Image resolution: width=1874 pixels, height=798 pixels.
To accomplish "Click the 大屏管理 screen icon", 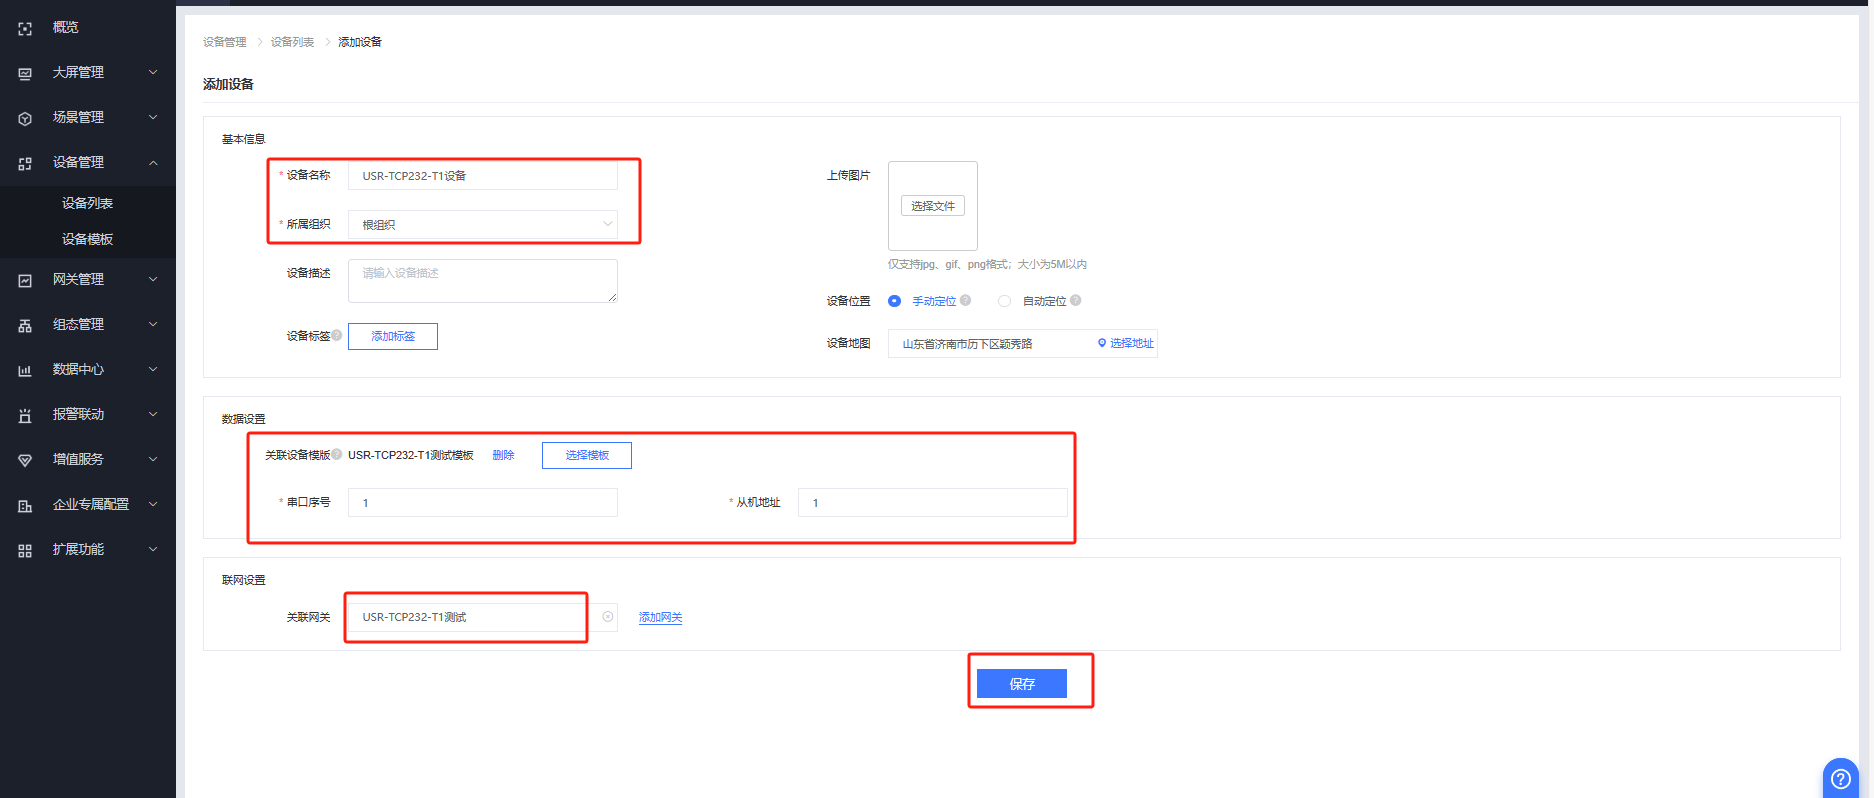I will 25,74.
